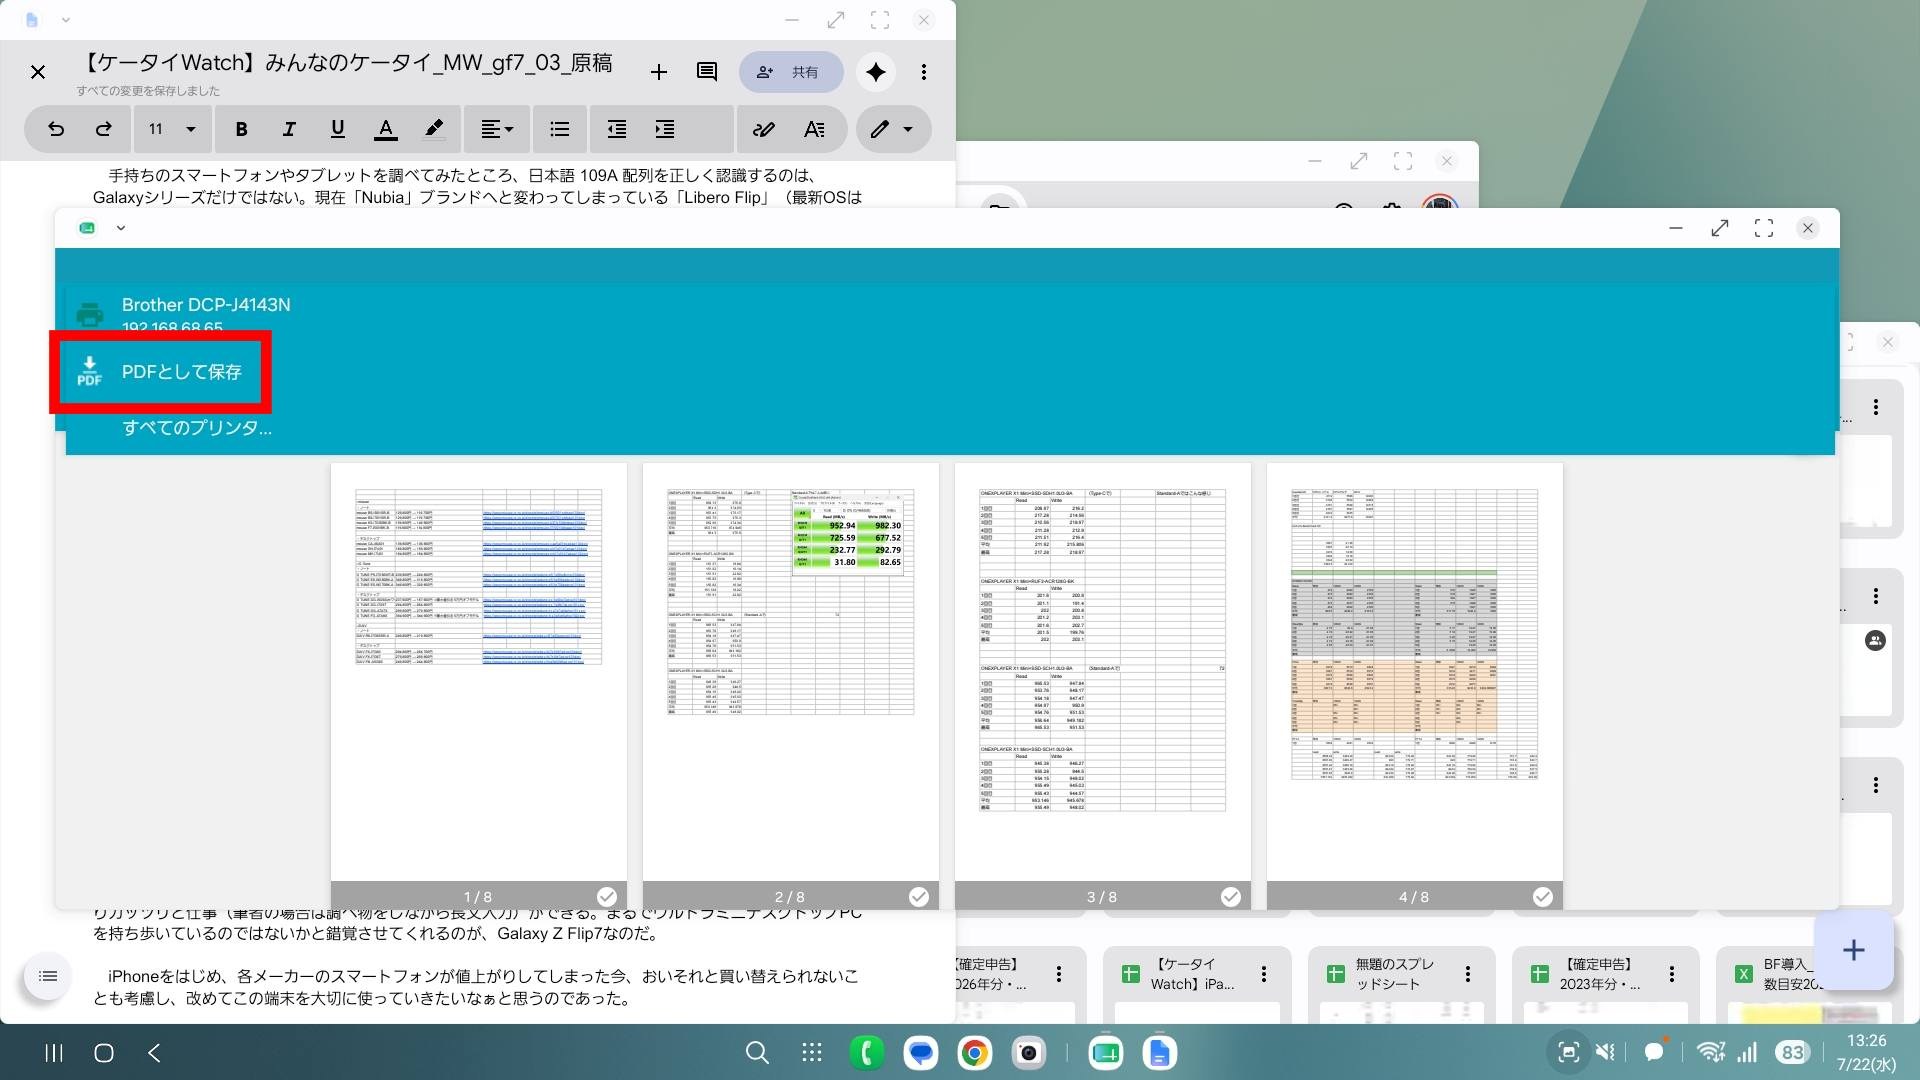Create new spreadsheet with plus button
Screen dimensions: 1920x1080
tap(1853, 950)
